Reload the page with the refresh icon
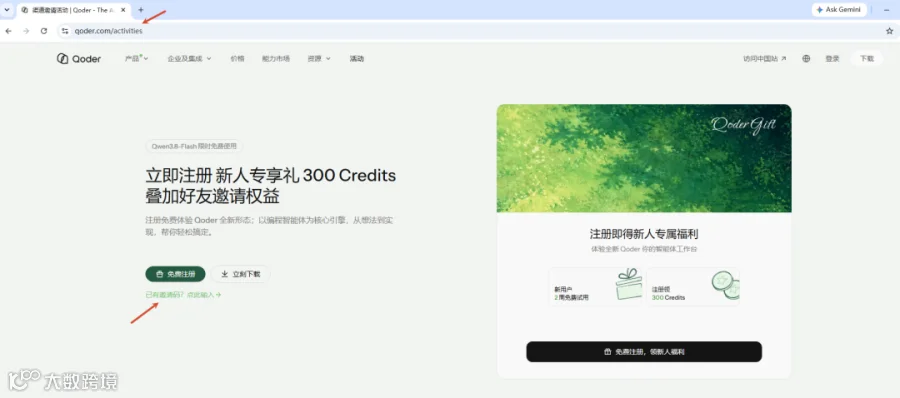The width and height of the screenshot is (900, 398). click(x=44, y=31)
